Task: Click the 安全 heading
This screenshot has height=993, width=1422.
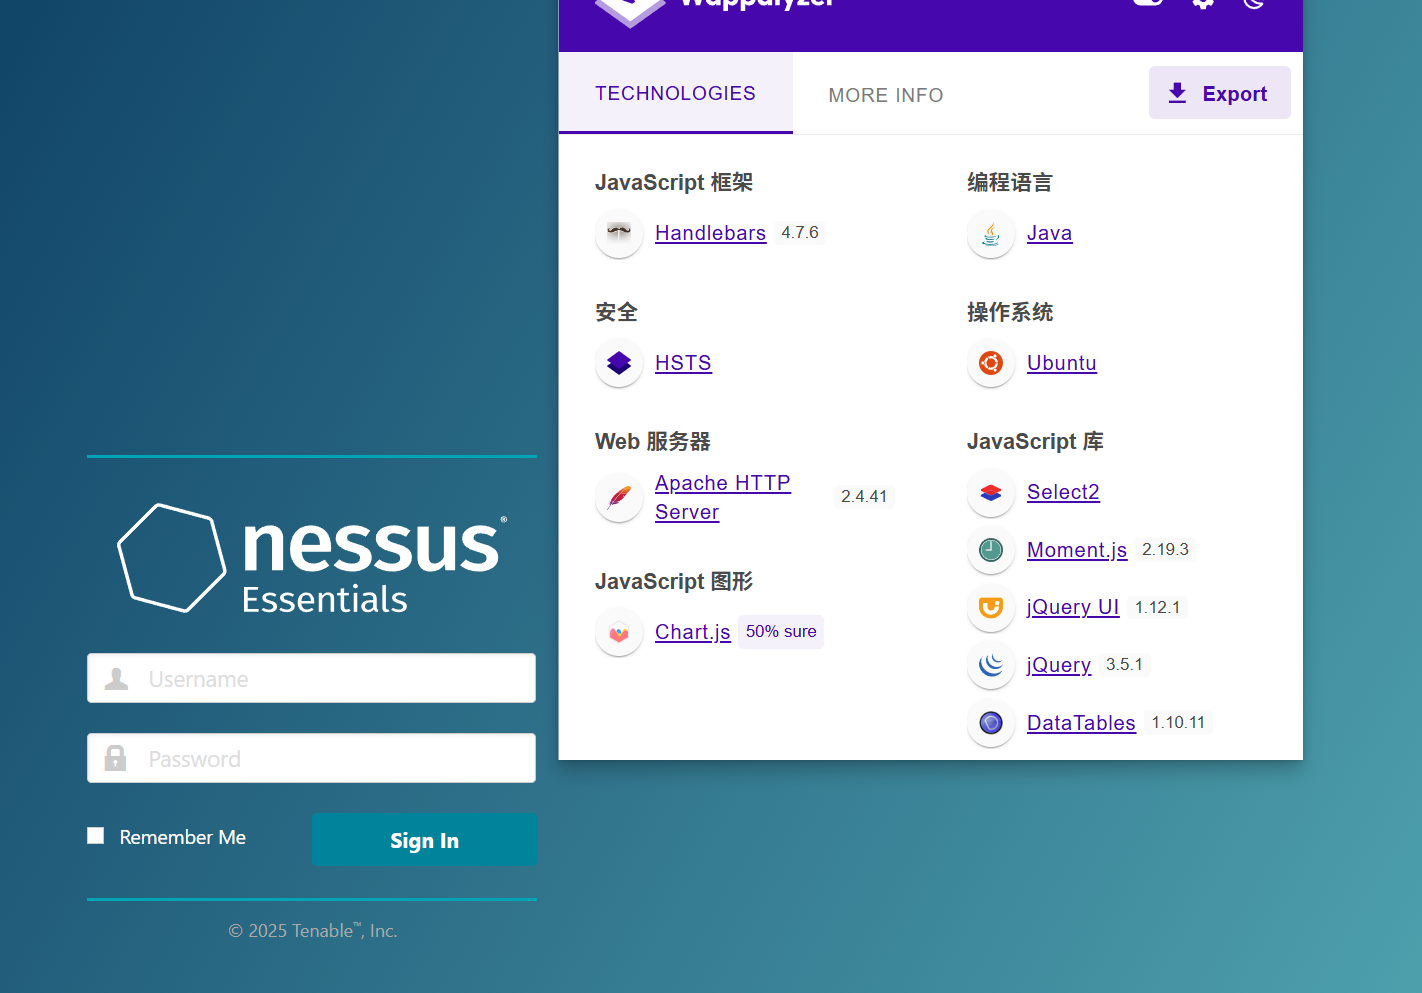Action: (x=616, y=312)
